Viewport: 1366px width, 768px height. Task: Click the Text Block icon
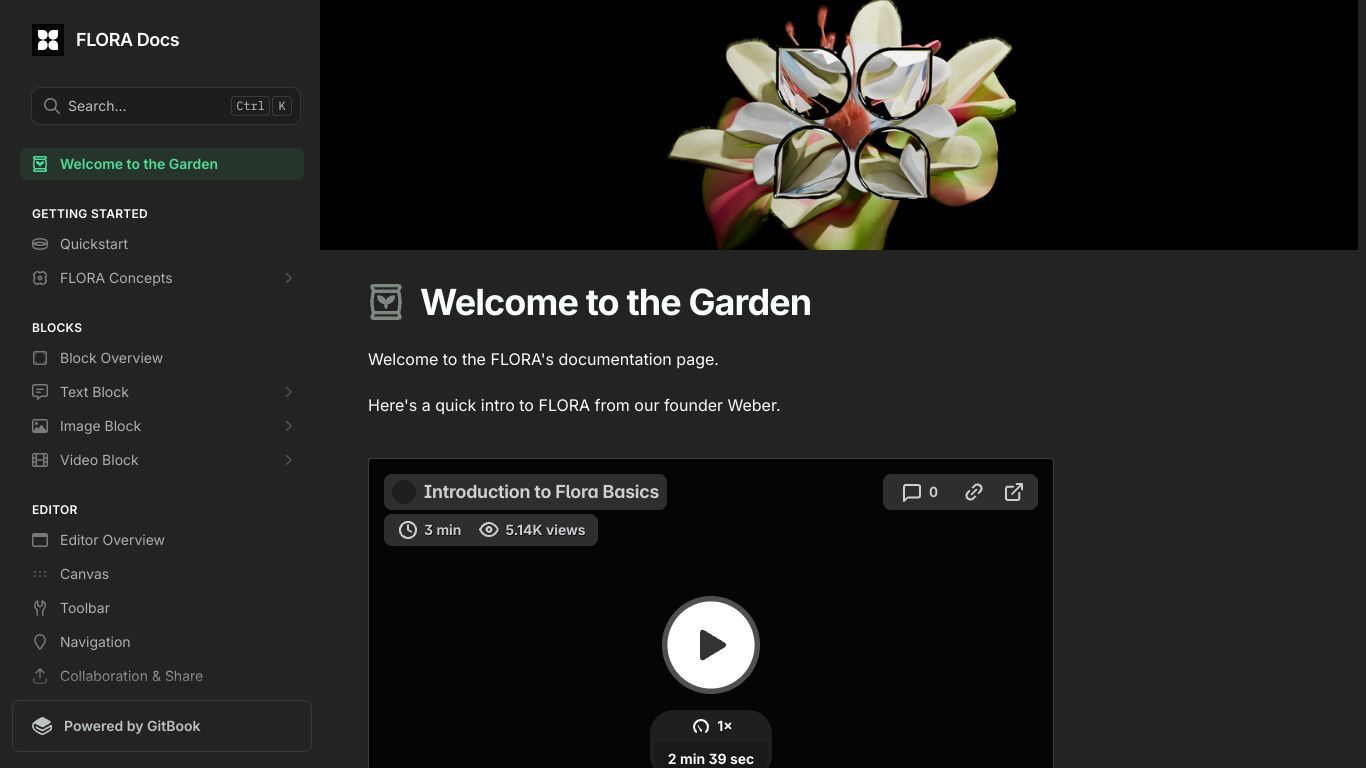coord(40,392)
